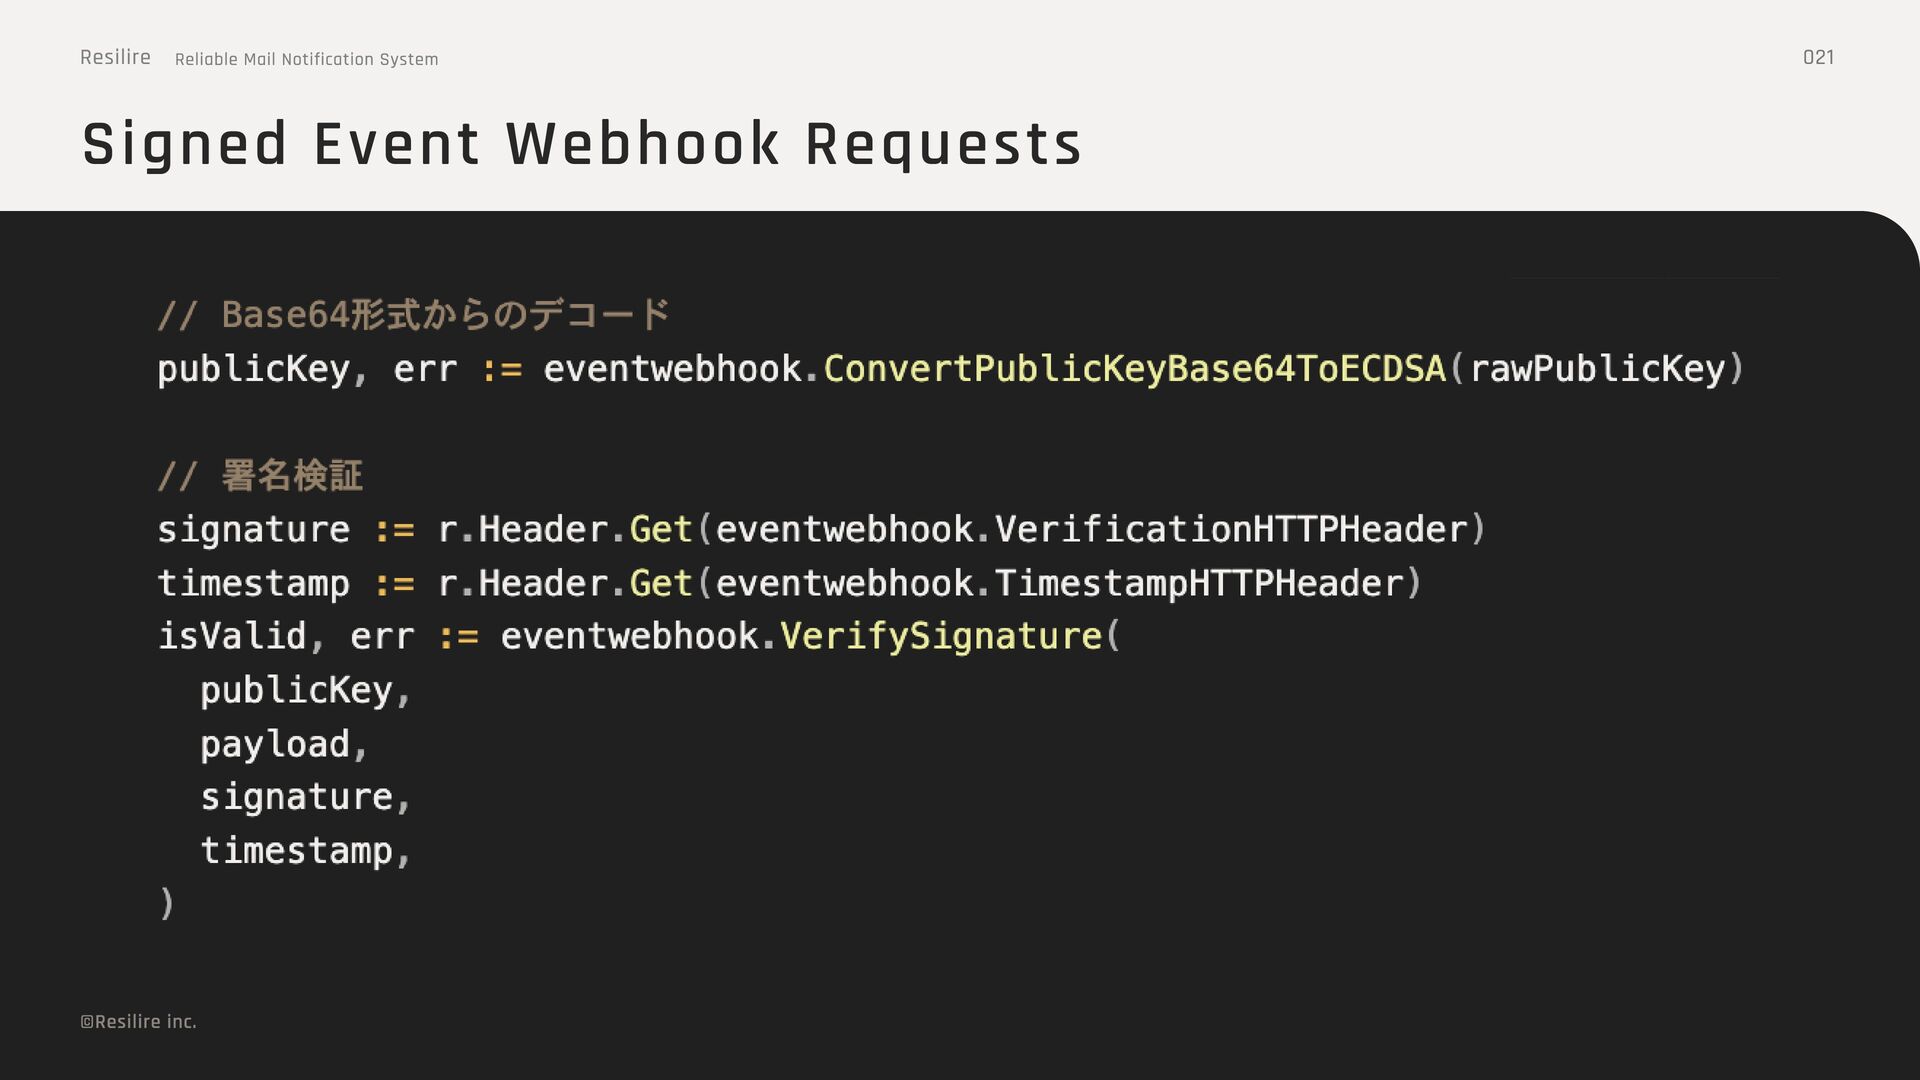
Task: Click the payload argument
Action: pos(275,745)
